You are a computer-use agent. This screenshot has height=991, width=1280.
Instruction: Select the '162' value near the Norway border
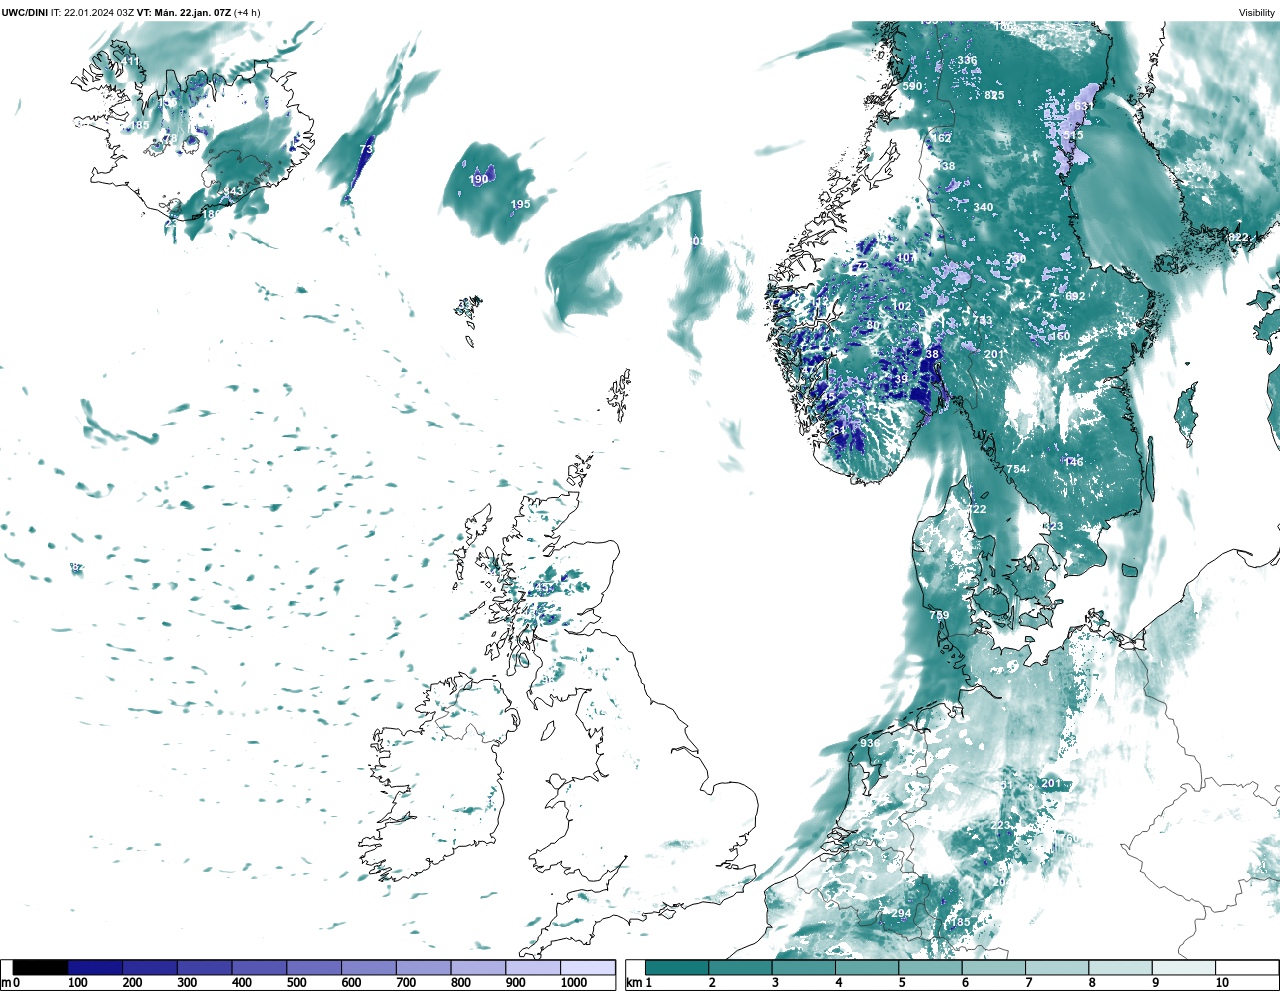pyautogui.click(x=941, y=138)
